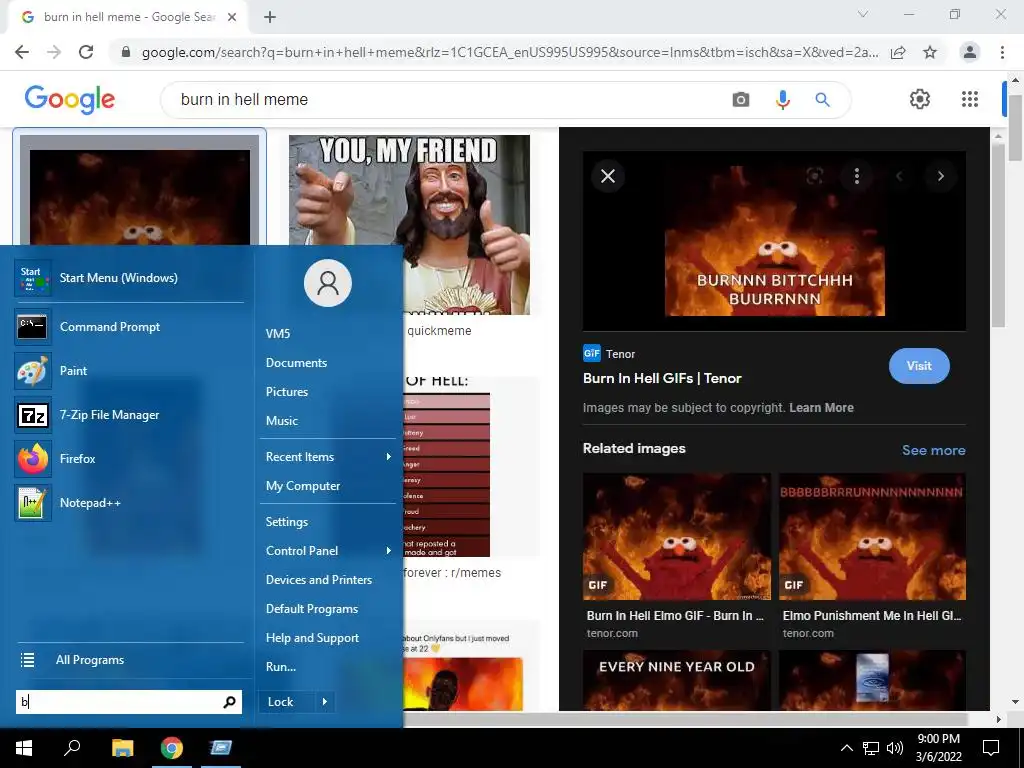1024x768 pixels.
Task: Click the Visit button
Action: 919,366
